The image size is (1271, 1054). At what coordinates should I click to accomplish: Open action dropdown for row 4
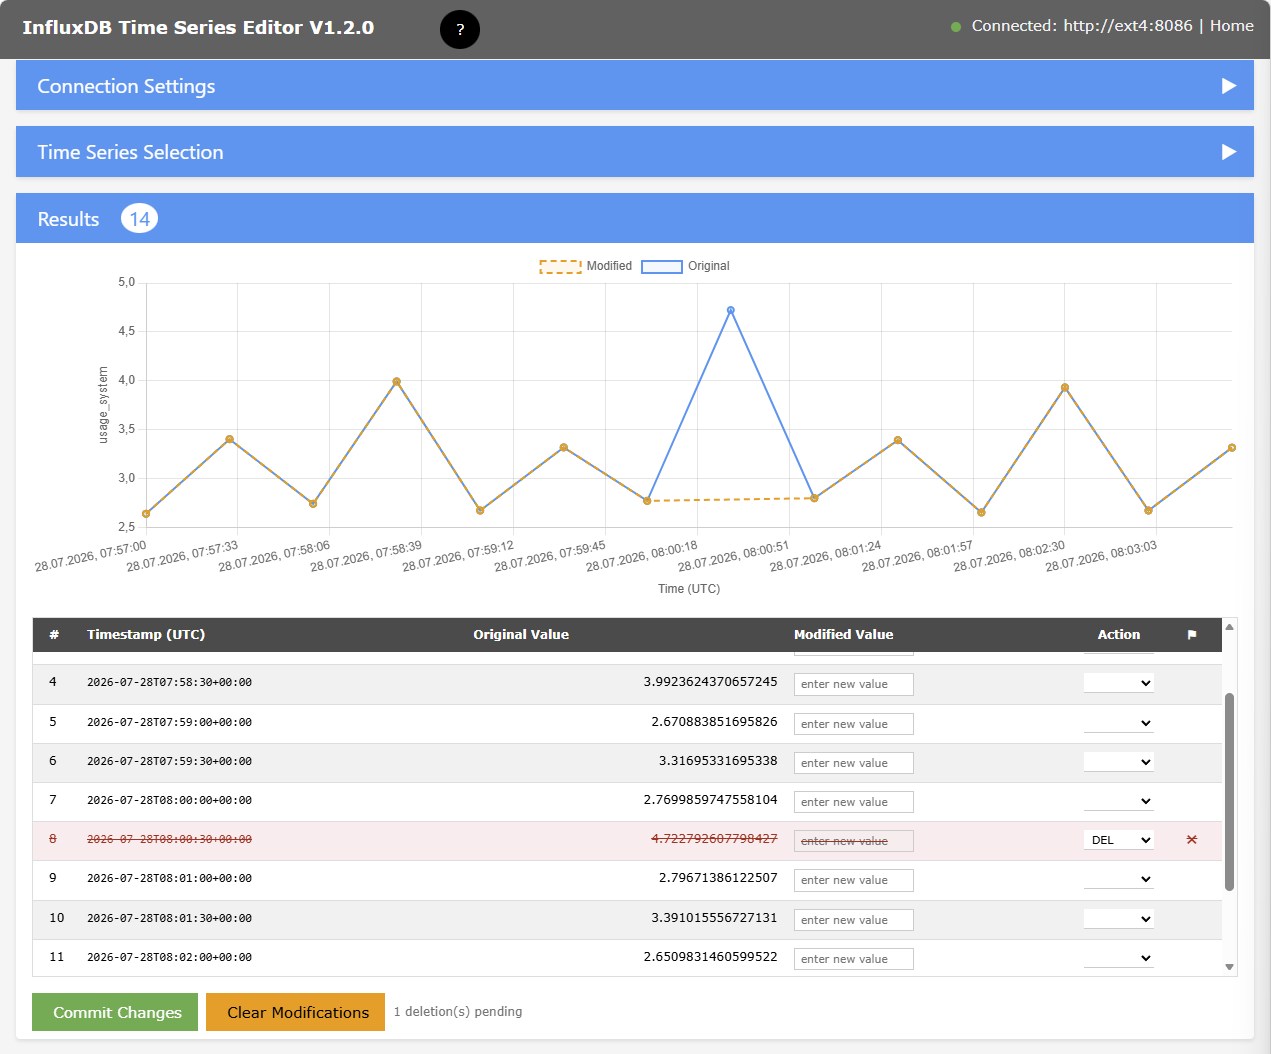(x=1119, y=683)
